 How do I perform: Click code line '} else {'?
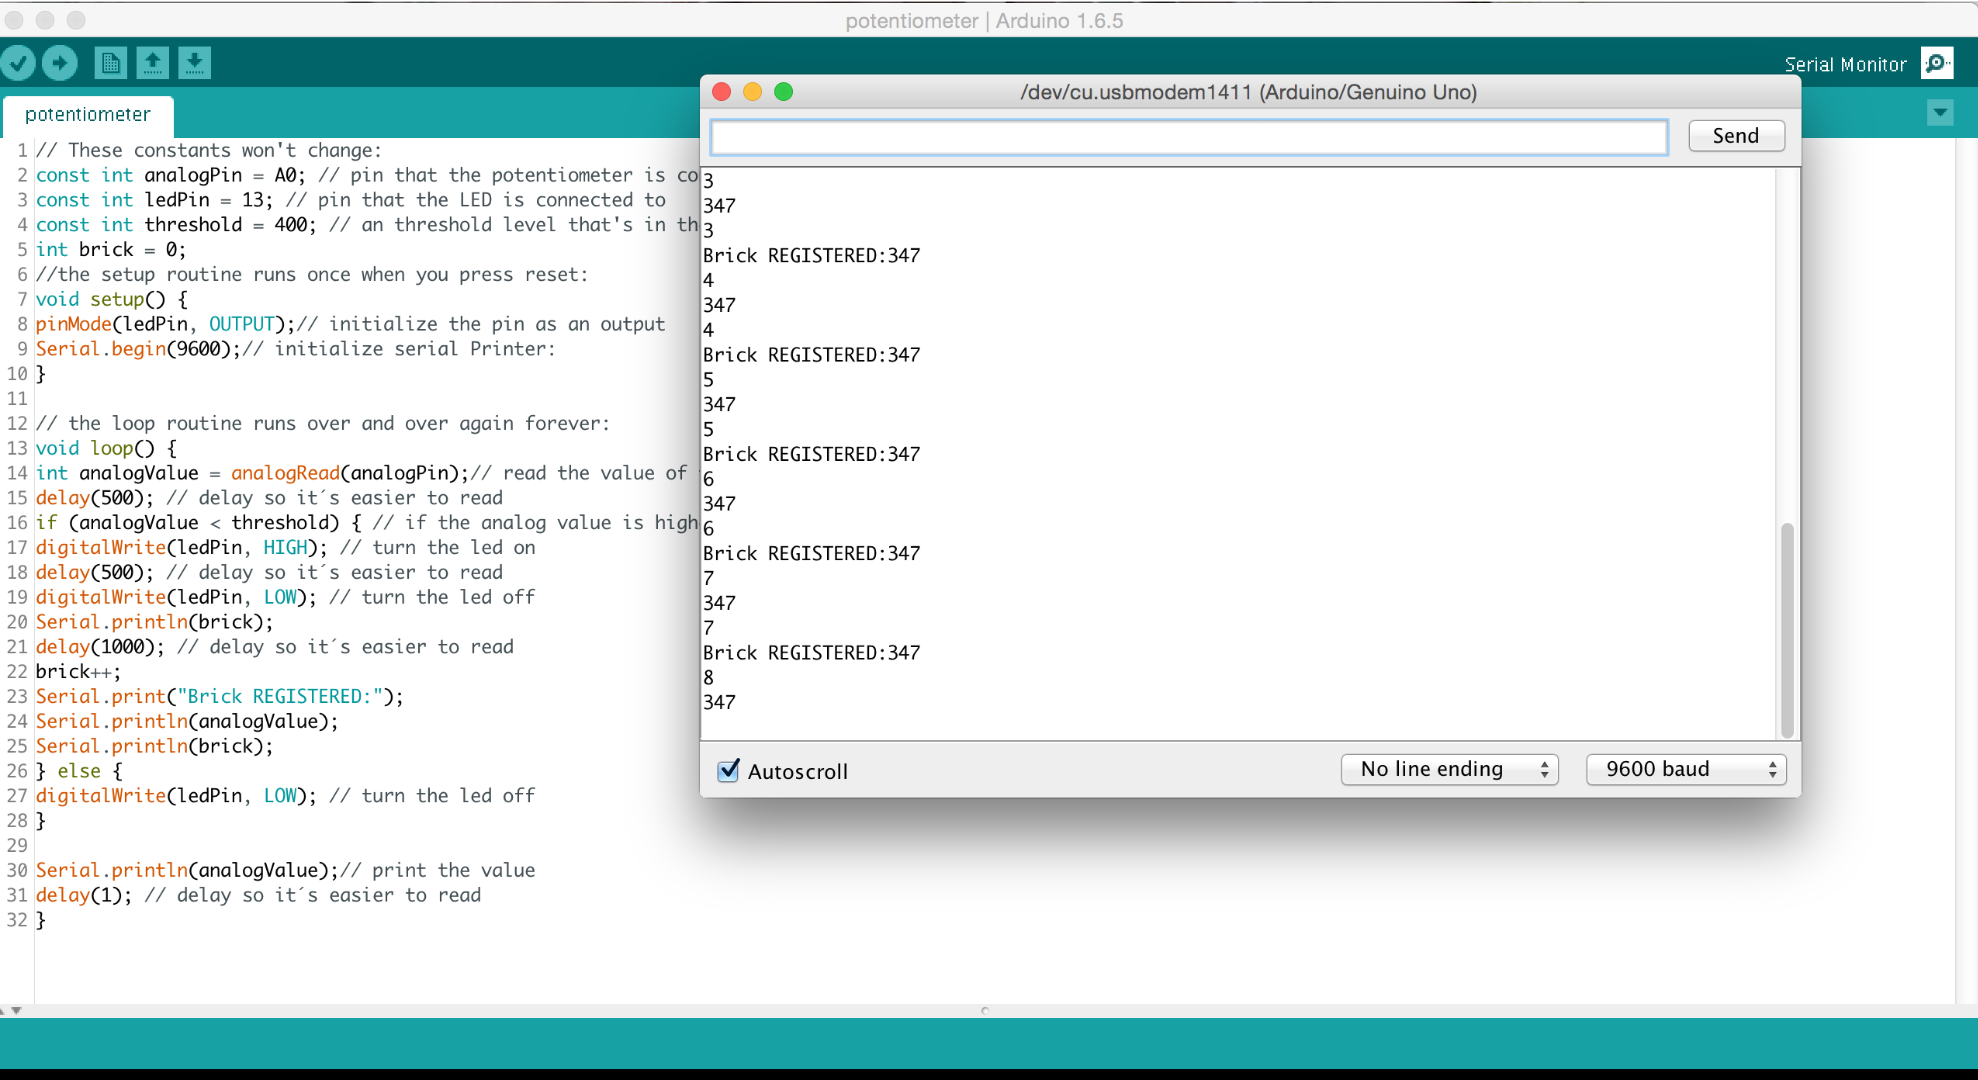pyautogui.click(x=79, y=771)
